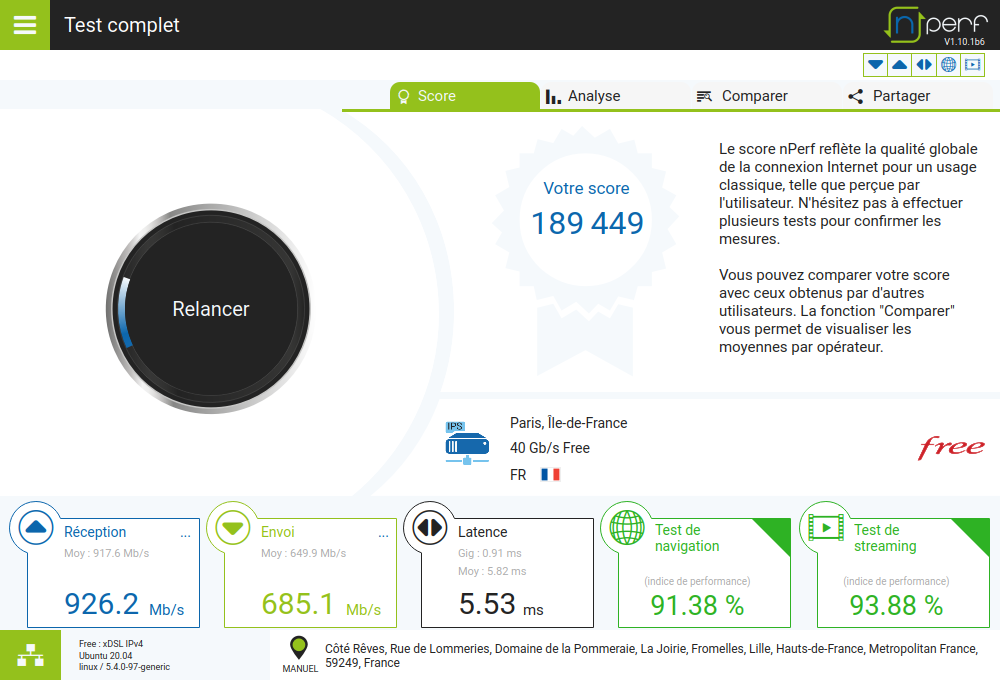Click the Free : xDSL IPv4 connection info
The image size is (1000, 680).
click(x=111, y=644)
